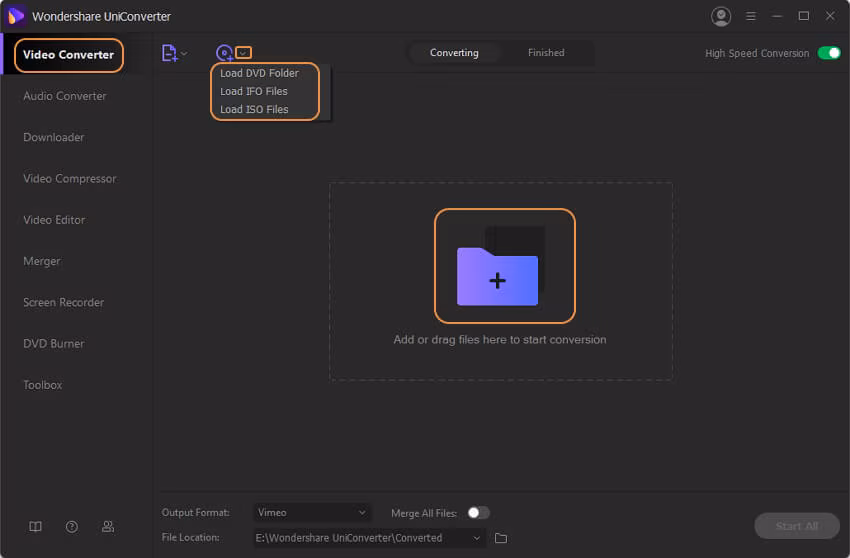Screen dimensions: 850x558
Task: Open Video Compressor in sidebar
Action: [x=69, y=178]
